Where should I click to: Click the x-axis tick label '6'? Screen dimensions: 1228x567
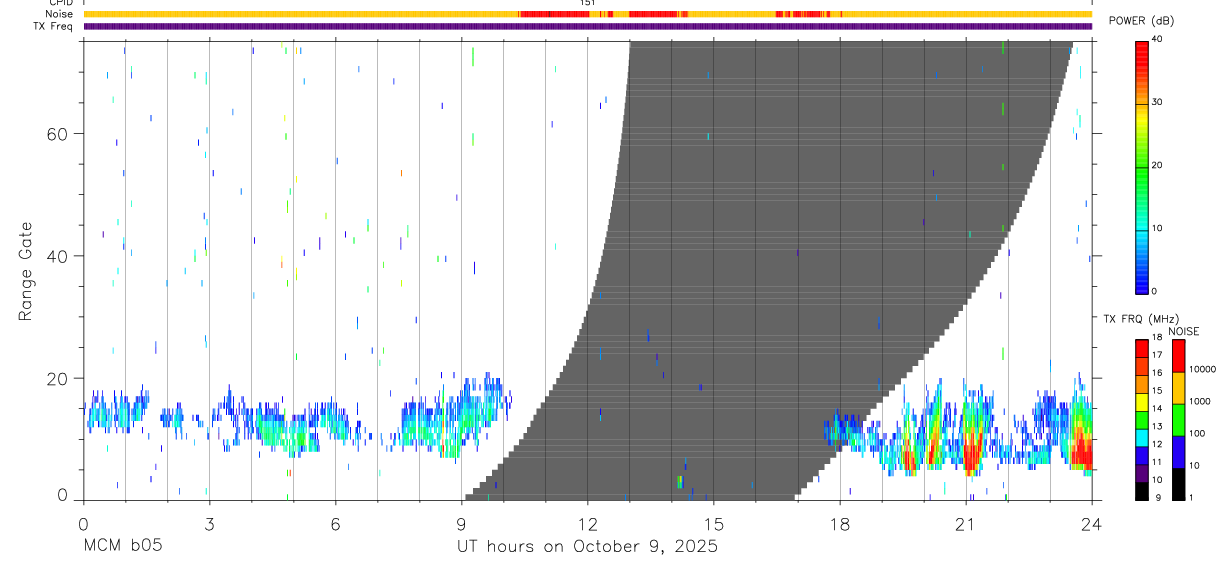click(x=335, y=523)
